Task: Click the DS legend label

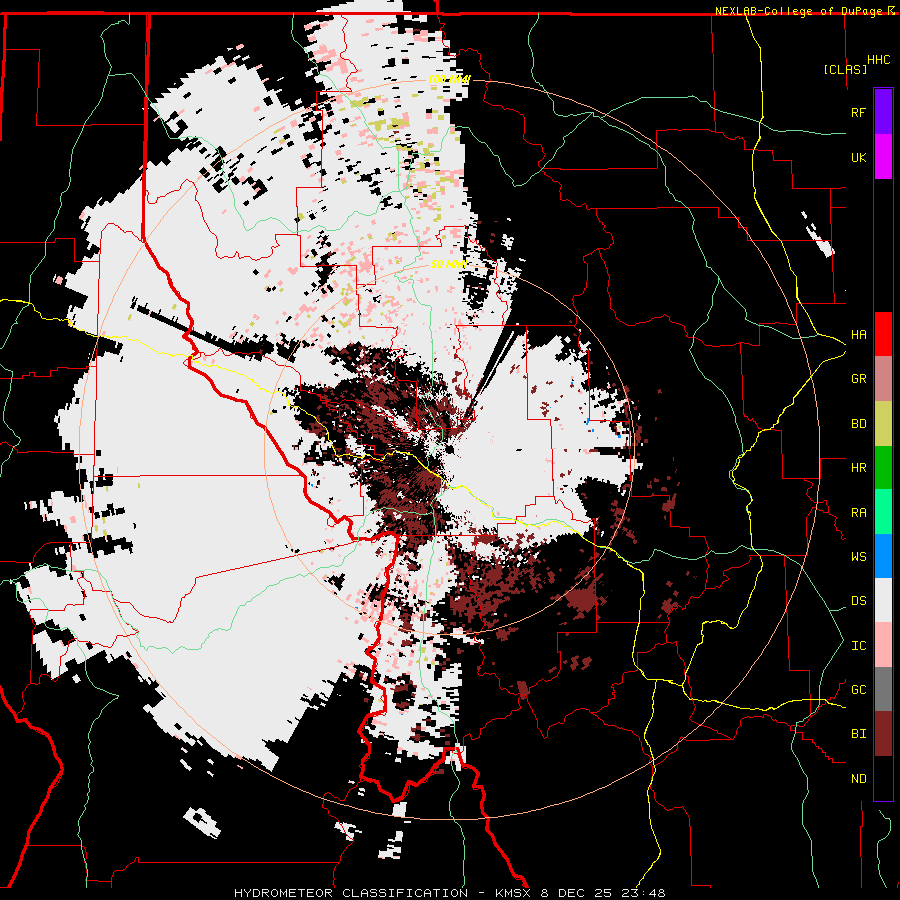Action: (858, 601)
